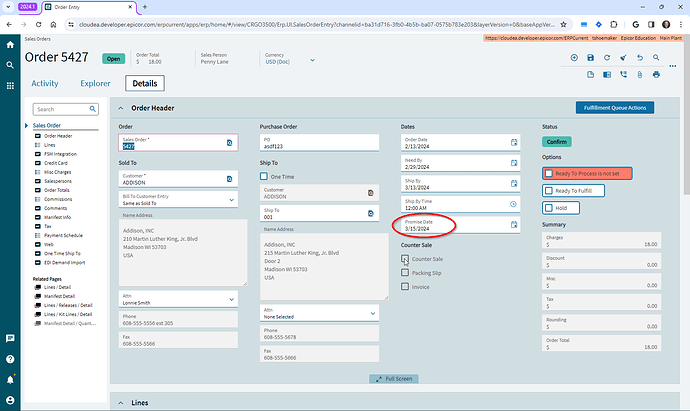Open the three-dot overflow menu
The width and height of the screenshot is (690, 411).
tap(673, 66)
